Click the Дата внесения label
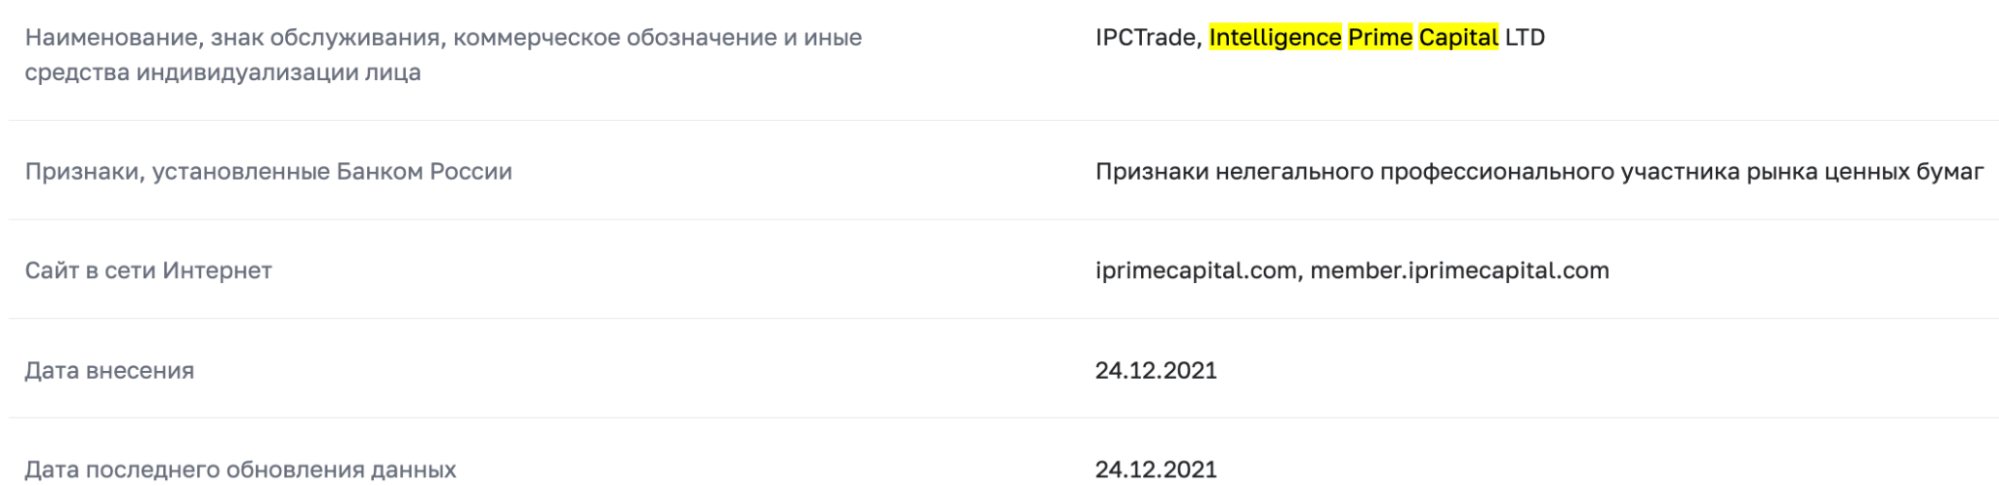Screen dimensions: 1999x486 click(x=109, y=371)
